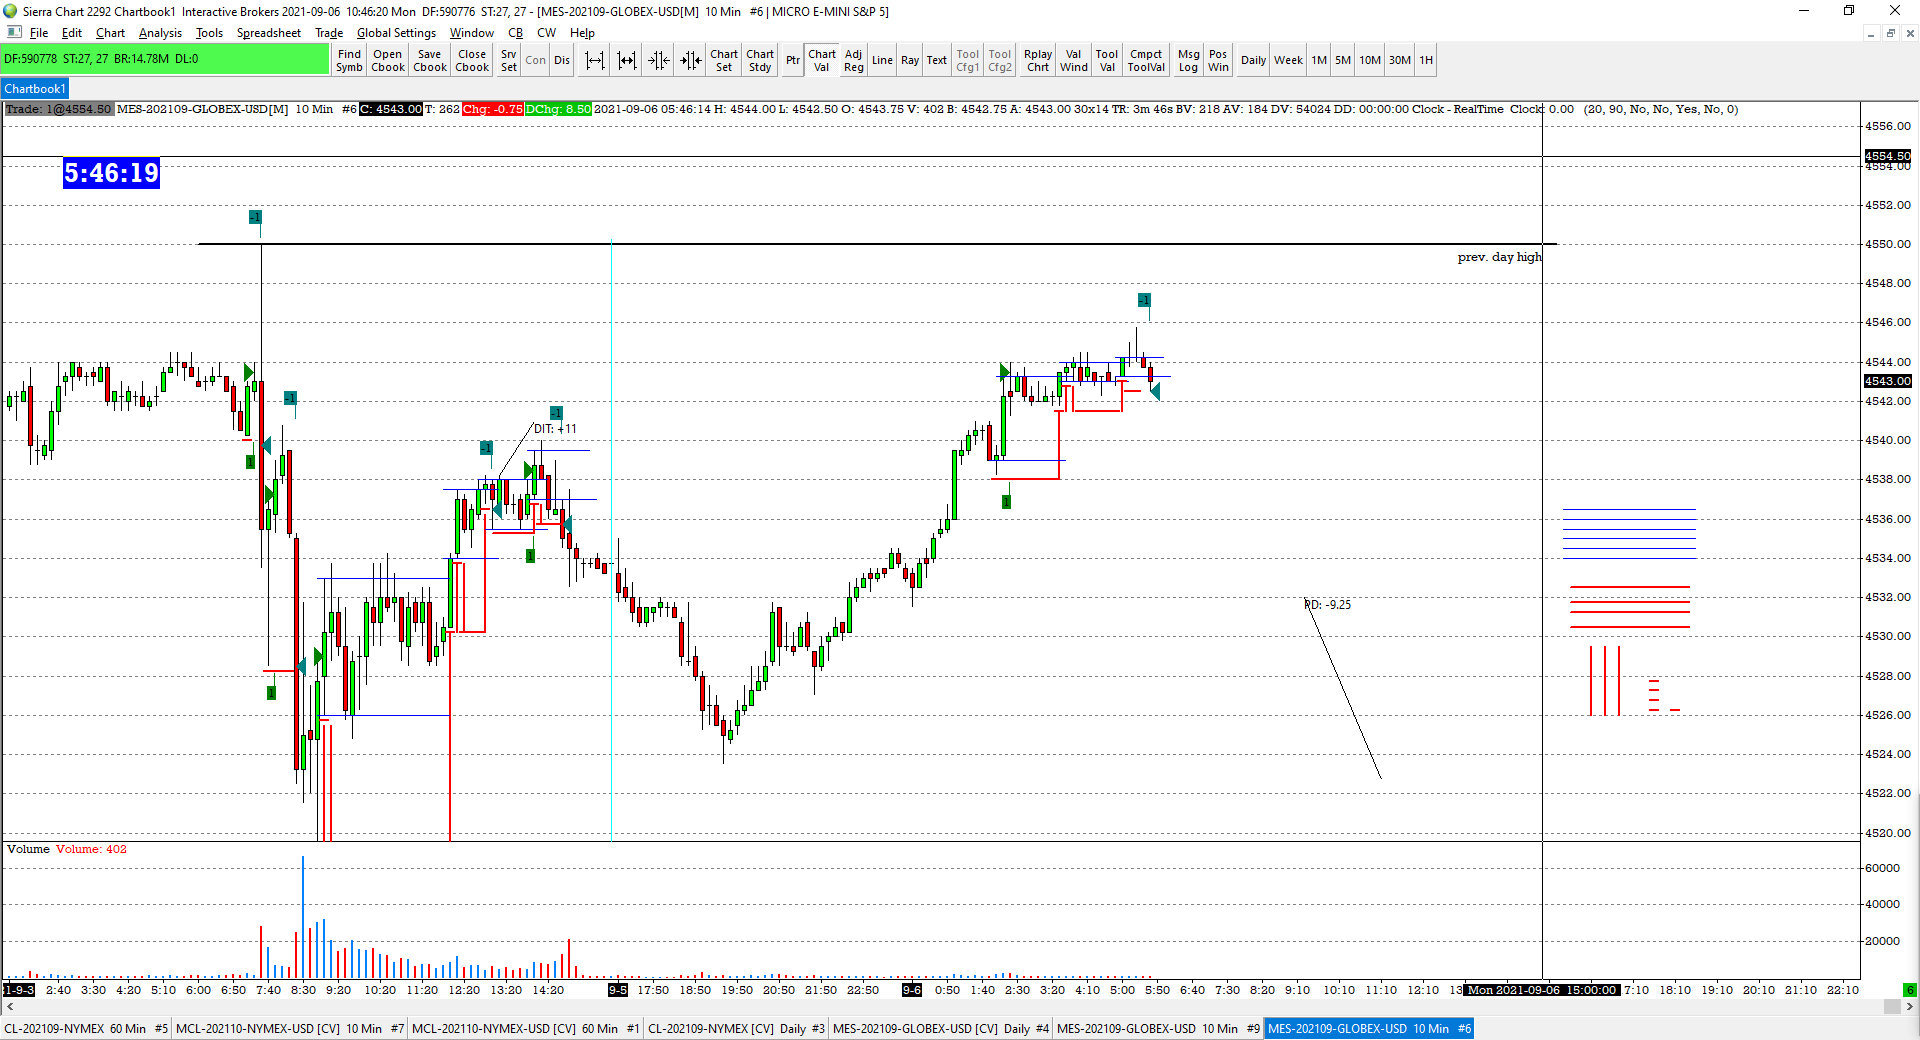Toggle the Chart Val tool
1920x1040 pixels.
pos(822,61)
